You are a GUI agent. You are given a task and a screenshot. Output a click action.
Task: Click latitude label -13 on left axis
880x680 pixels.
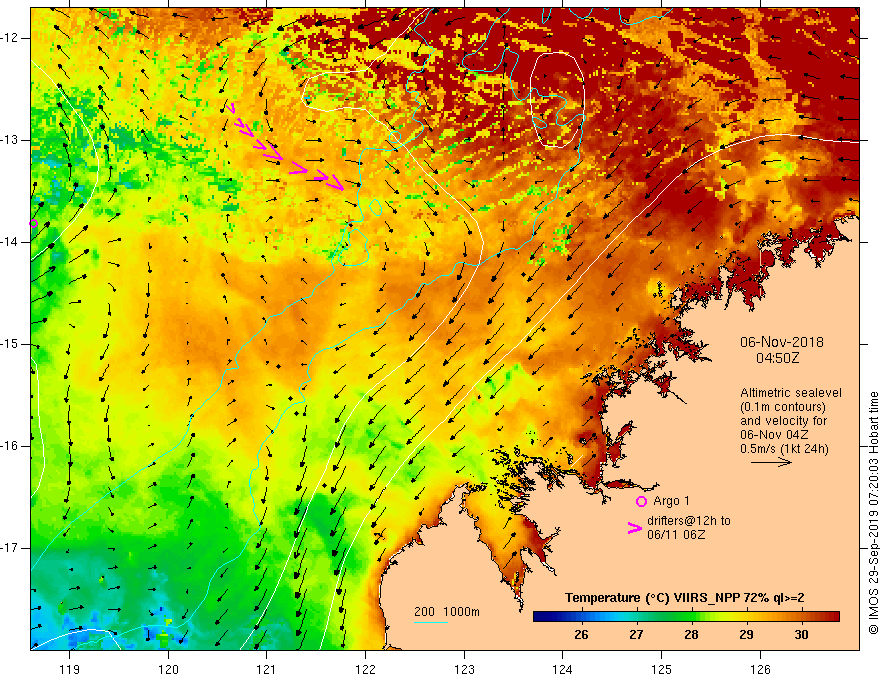tap(10, 140)
